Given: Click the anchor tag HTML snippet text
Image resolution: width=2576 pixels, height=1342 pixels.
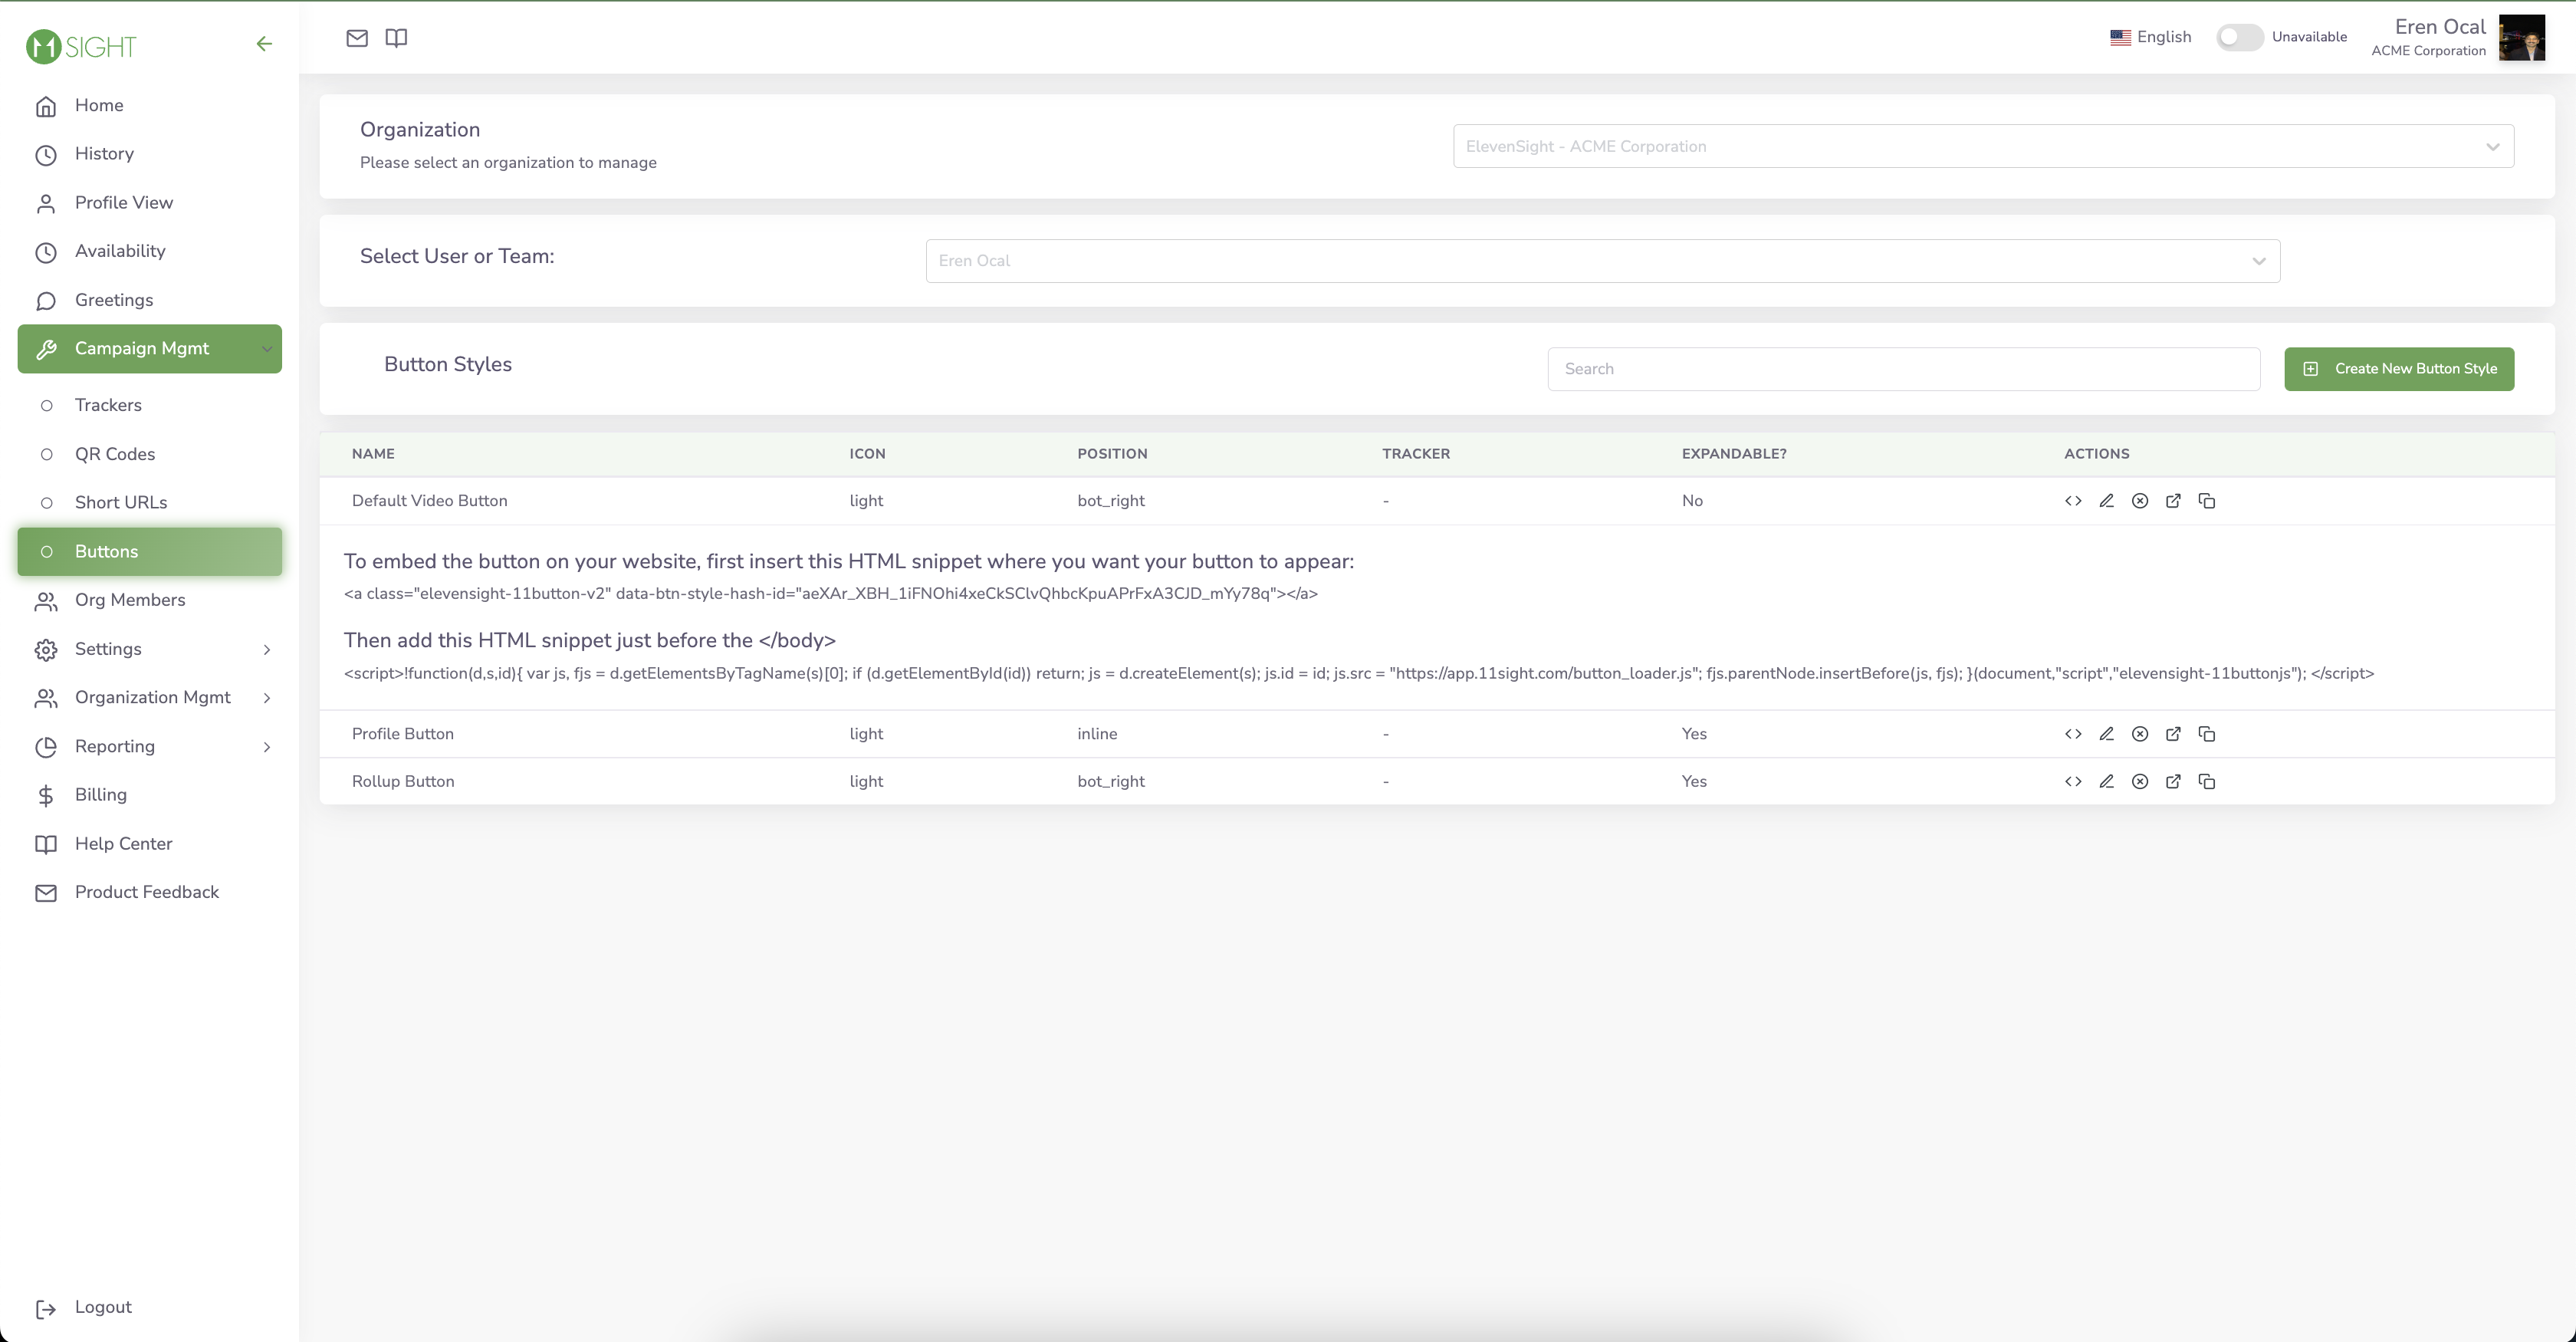Looking at the screenshot, I should click(830, 594).
